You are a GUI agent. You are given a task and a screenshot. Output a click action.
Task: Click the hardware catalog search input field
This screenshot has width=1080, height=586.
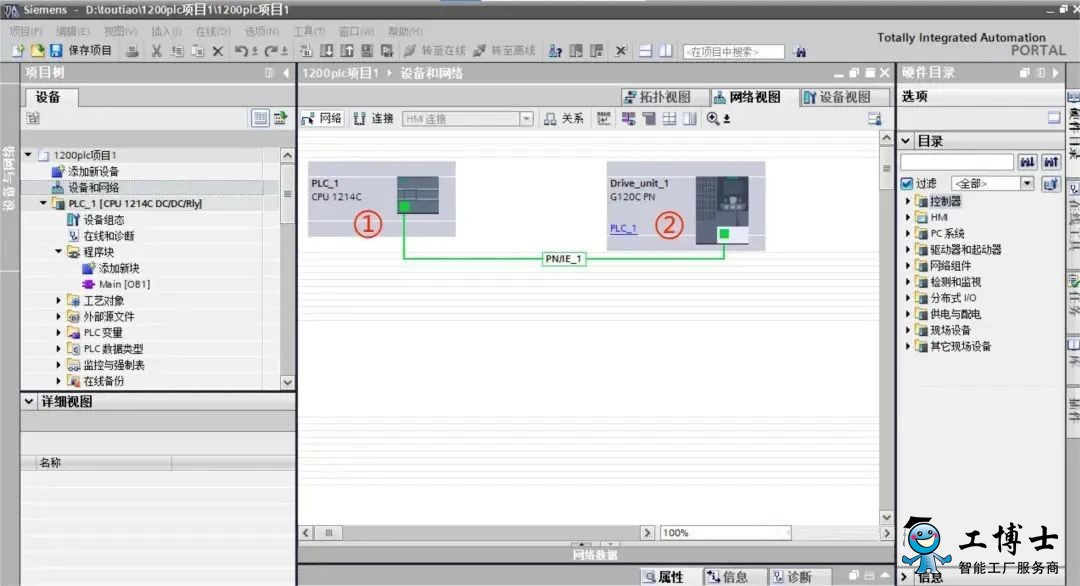click(x=957, y=162)
